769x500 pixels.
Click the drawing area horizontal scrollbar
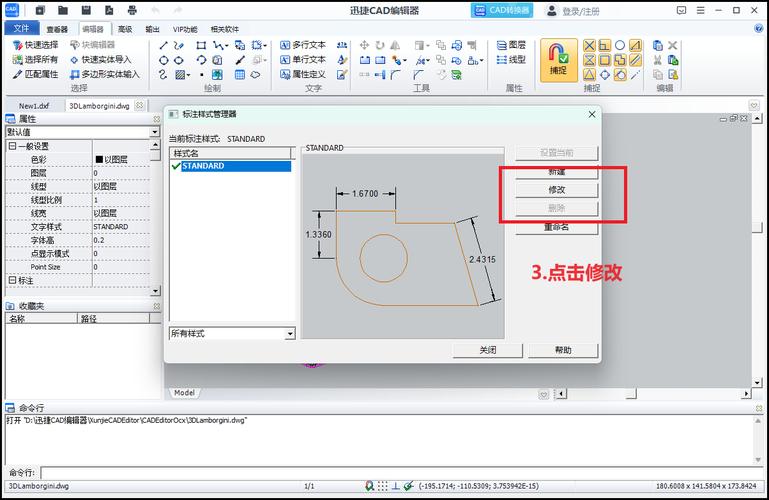click(x=653, y=394)
